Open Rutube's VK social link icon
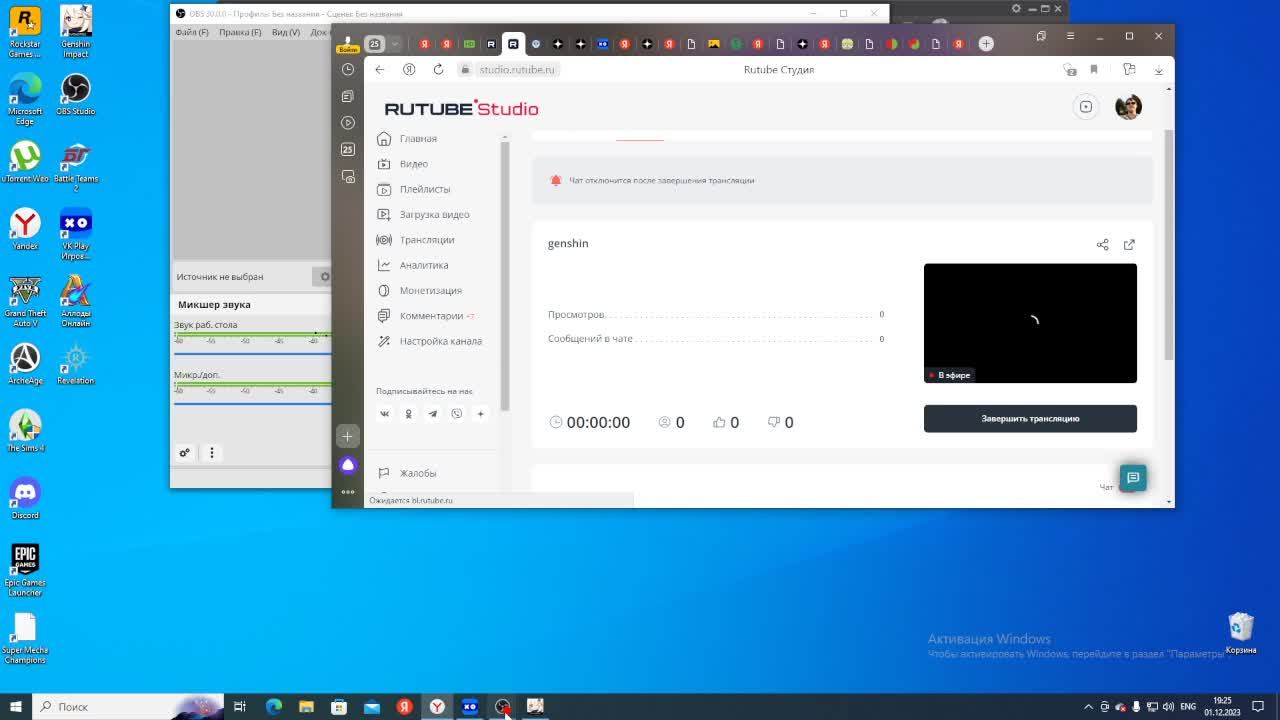Image resolution: width=1280 pixels, height=720 pixels. coord(384,414)
